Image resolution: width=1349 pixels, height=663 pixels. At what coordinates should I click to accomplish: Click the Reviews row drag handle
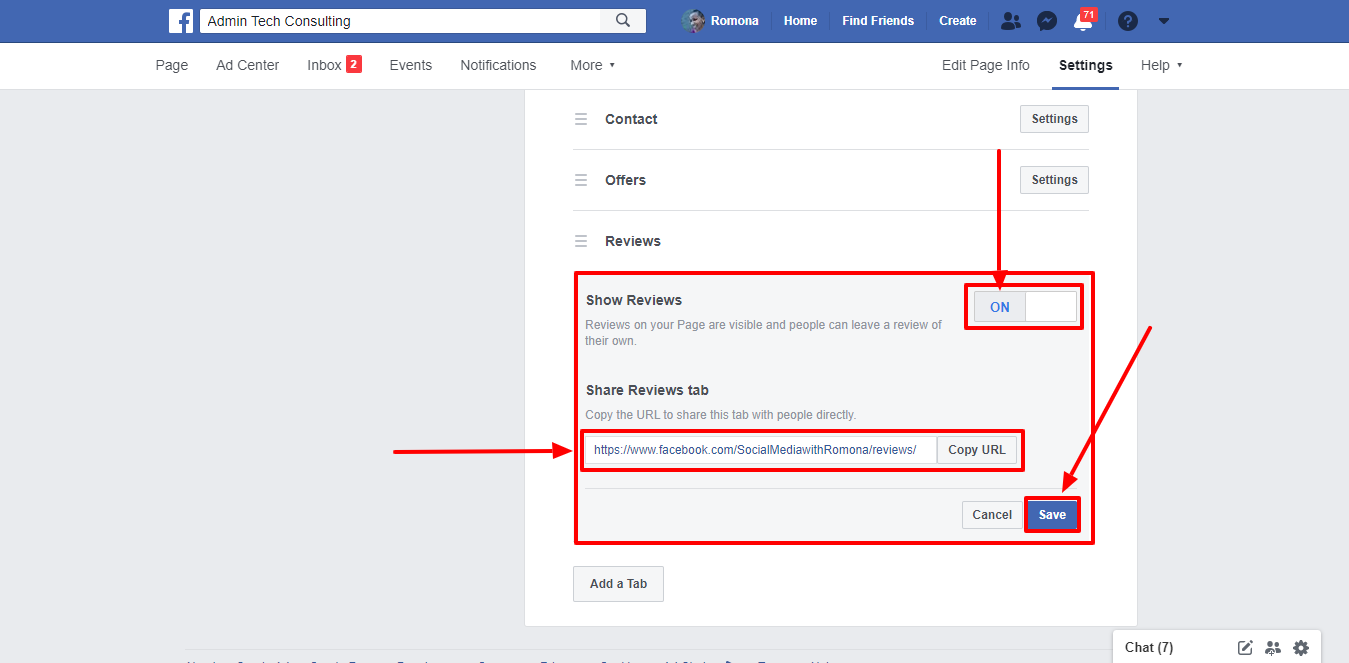point(580,241)
